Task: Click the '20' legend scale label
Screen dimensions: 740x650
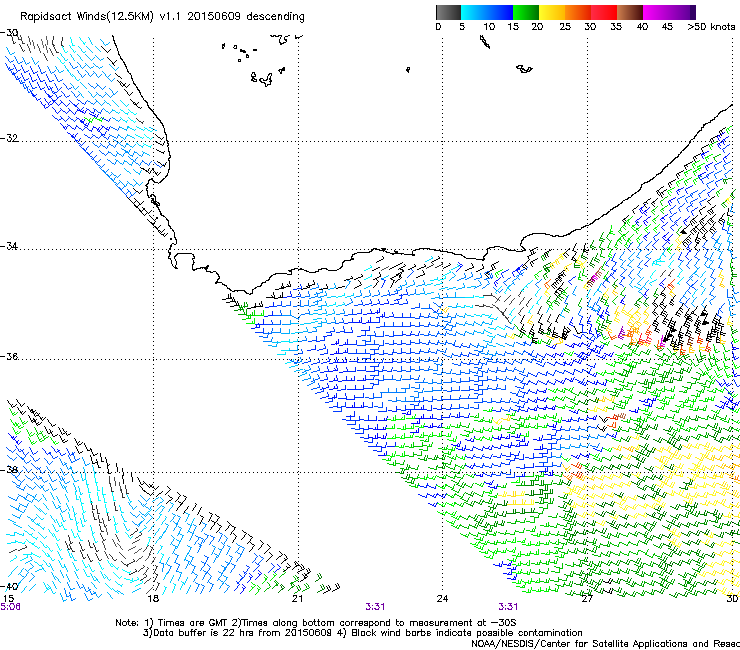Action: coord(537,27)
